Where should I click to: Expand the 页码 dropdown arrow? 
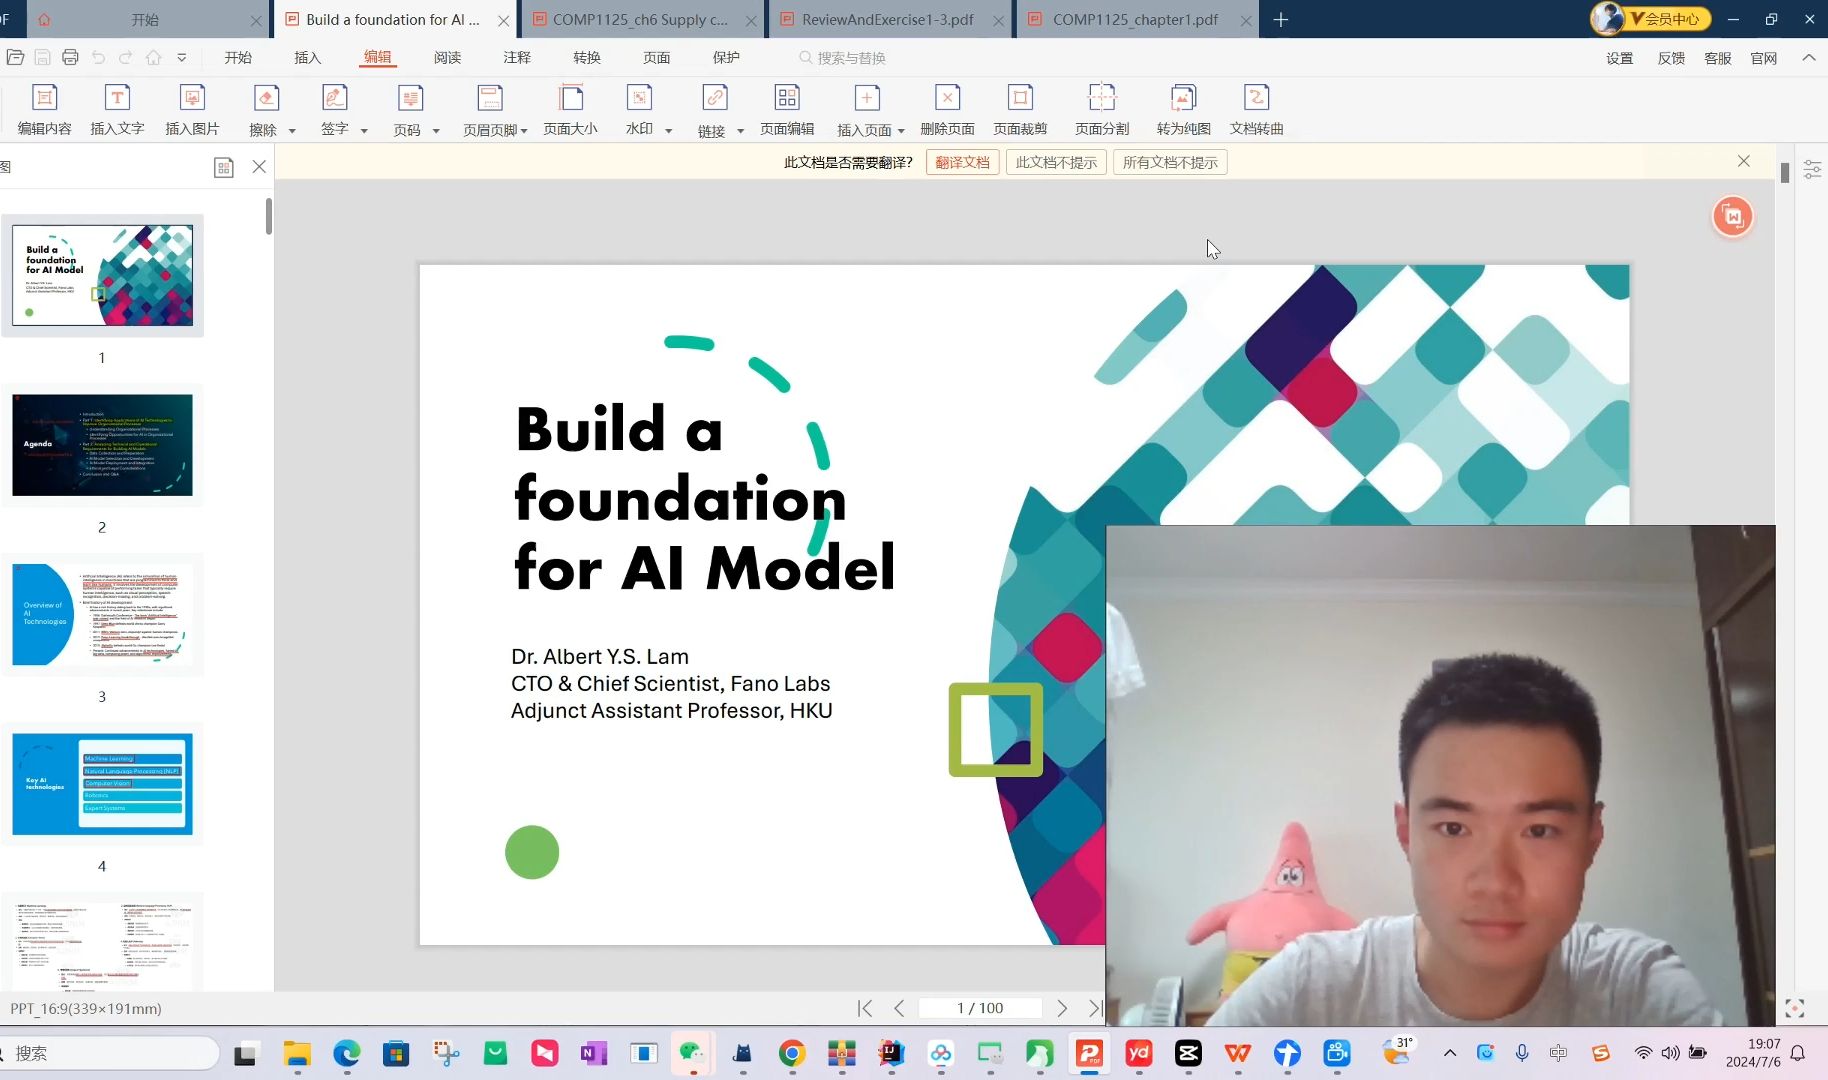[436, 131]
